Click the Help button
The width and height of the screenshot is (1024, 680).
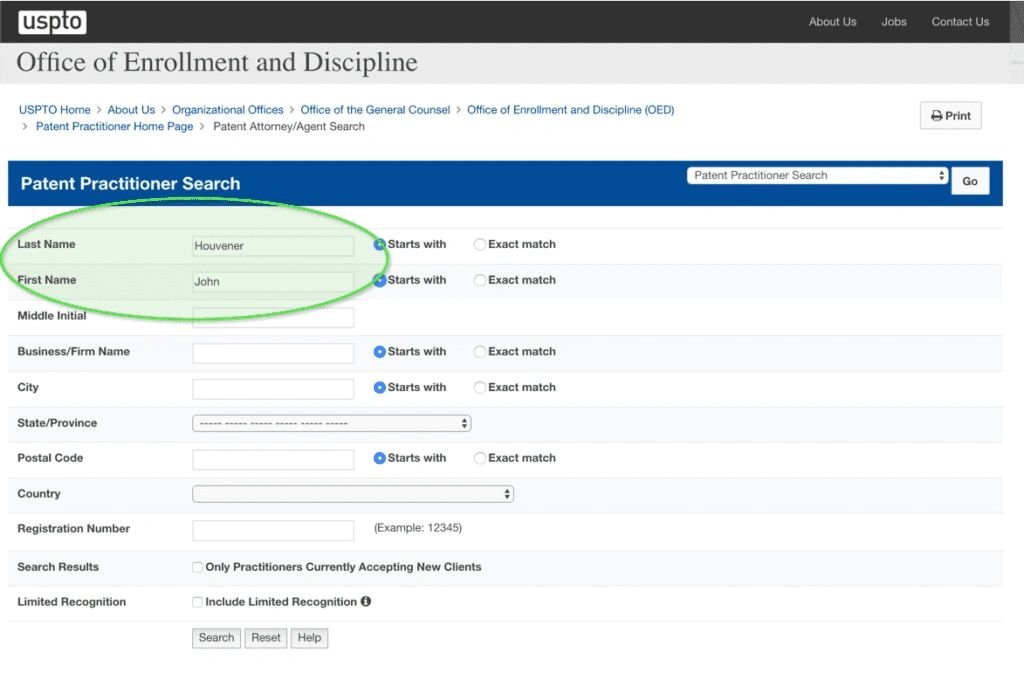click(310, 638)
